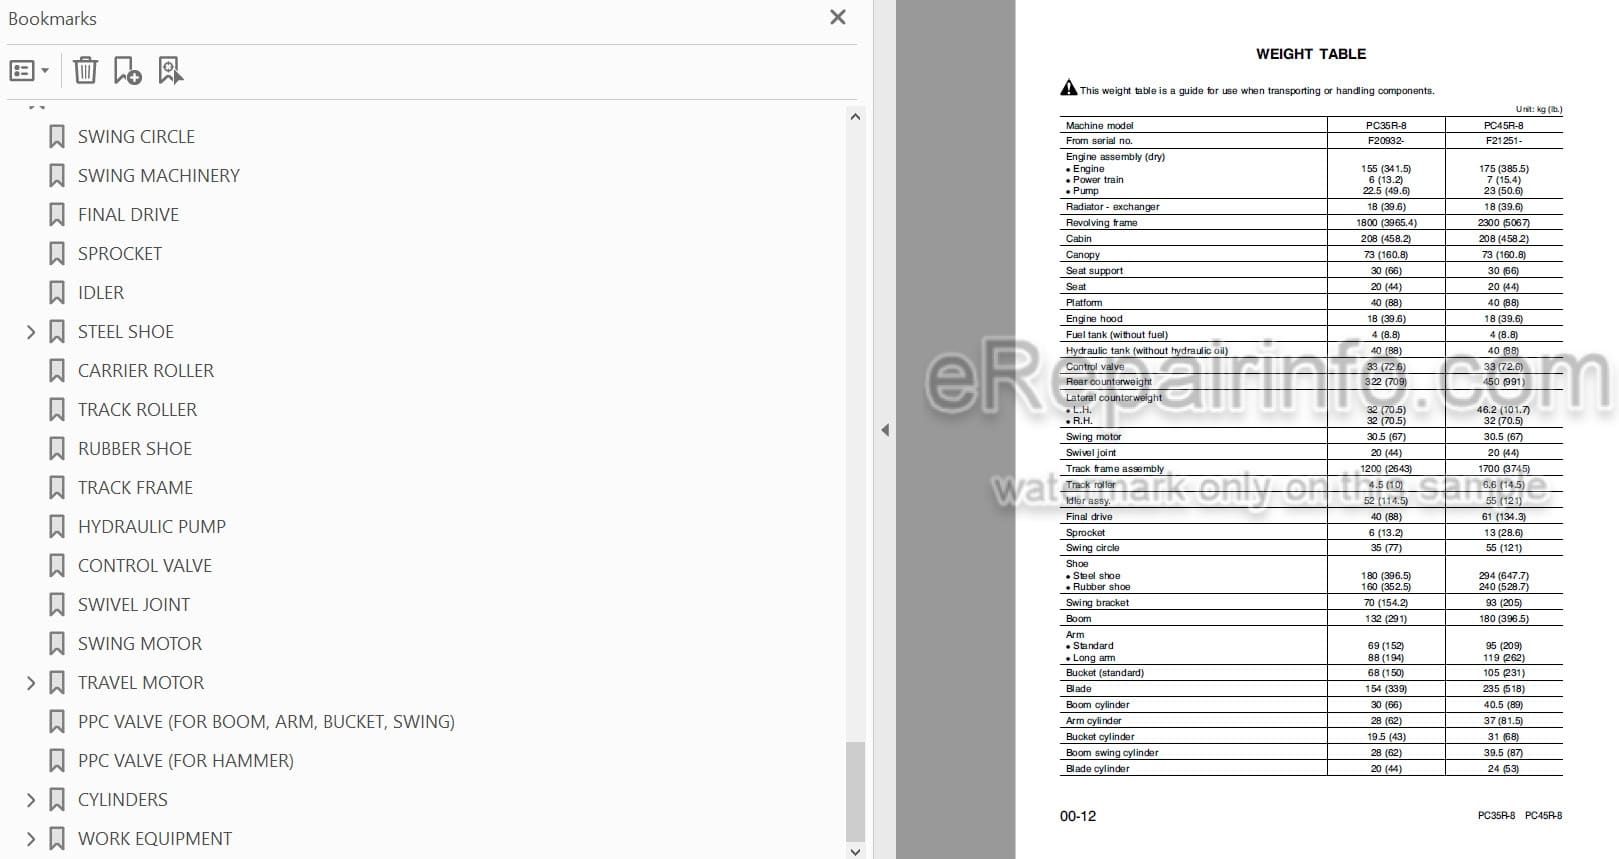
Task: Open TRACK FRAME bookmark
Action: [135, 488]
